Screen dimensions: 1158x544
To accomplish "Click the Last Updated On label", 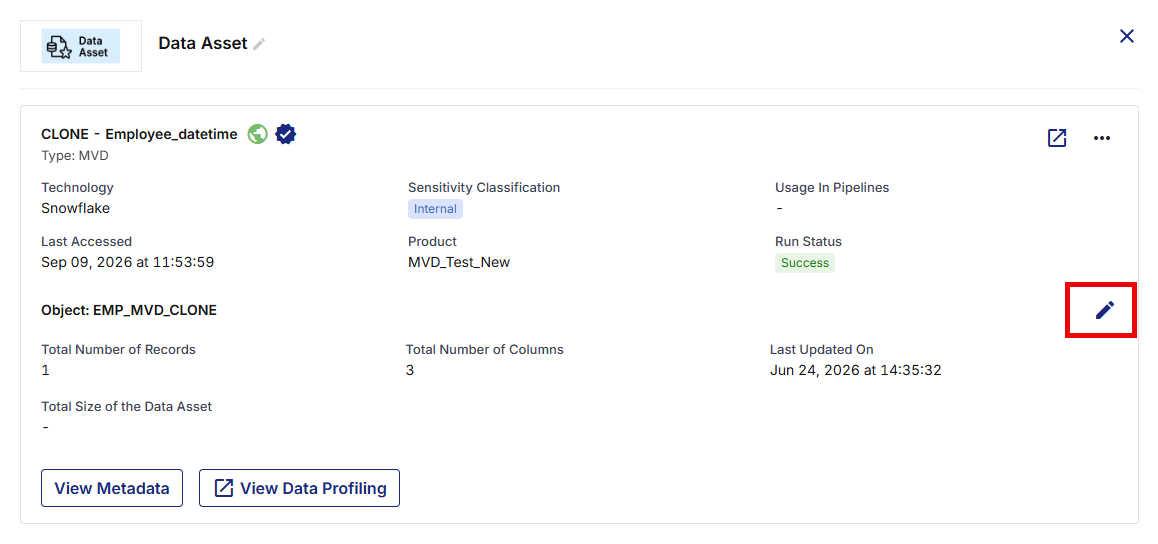I will (x=822, y=350).
